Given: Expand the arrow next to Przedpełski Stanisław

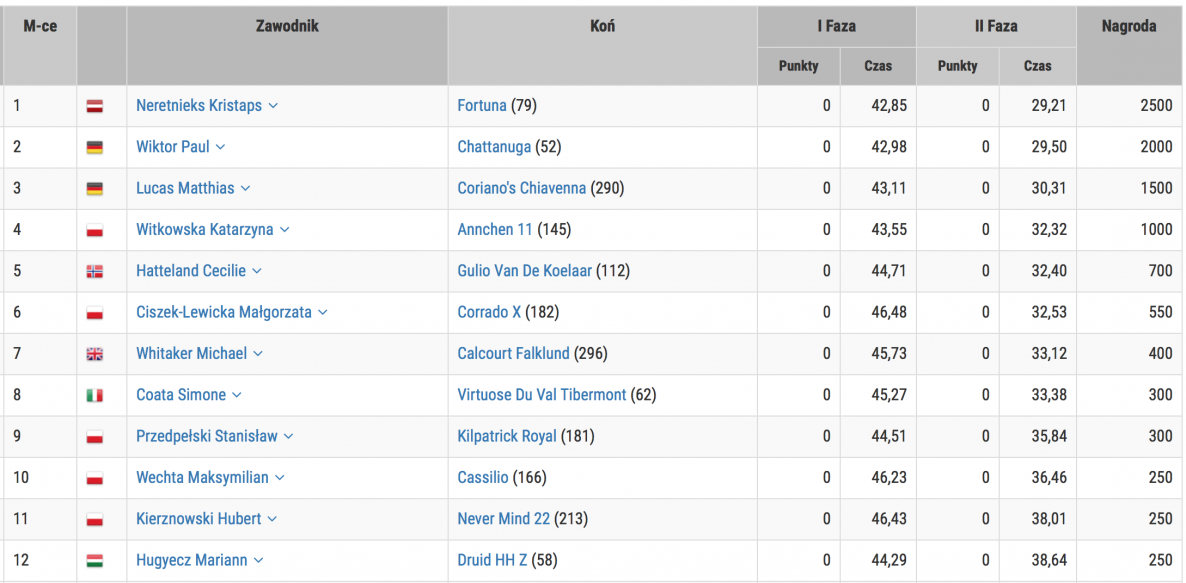Looking at the screenshot, I should tap(289, 436).
